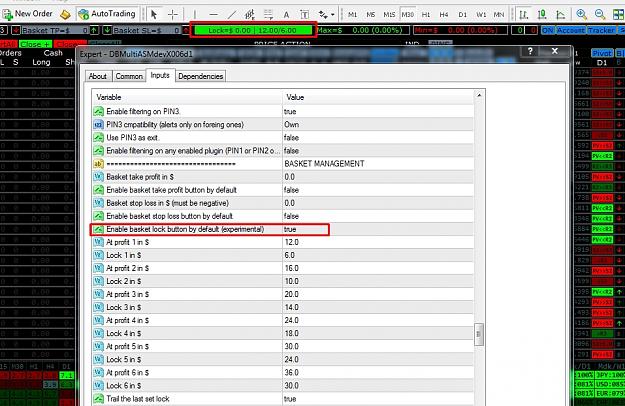Select the 'Basket take profit in $' row
The image size is (625, 406).
[283, 177]
